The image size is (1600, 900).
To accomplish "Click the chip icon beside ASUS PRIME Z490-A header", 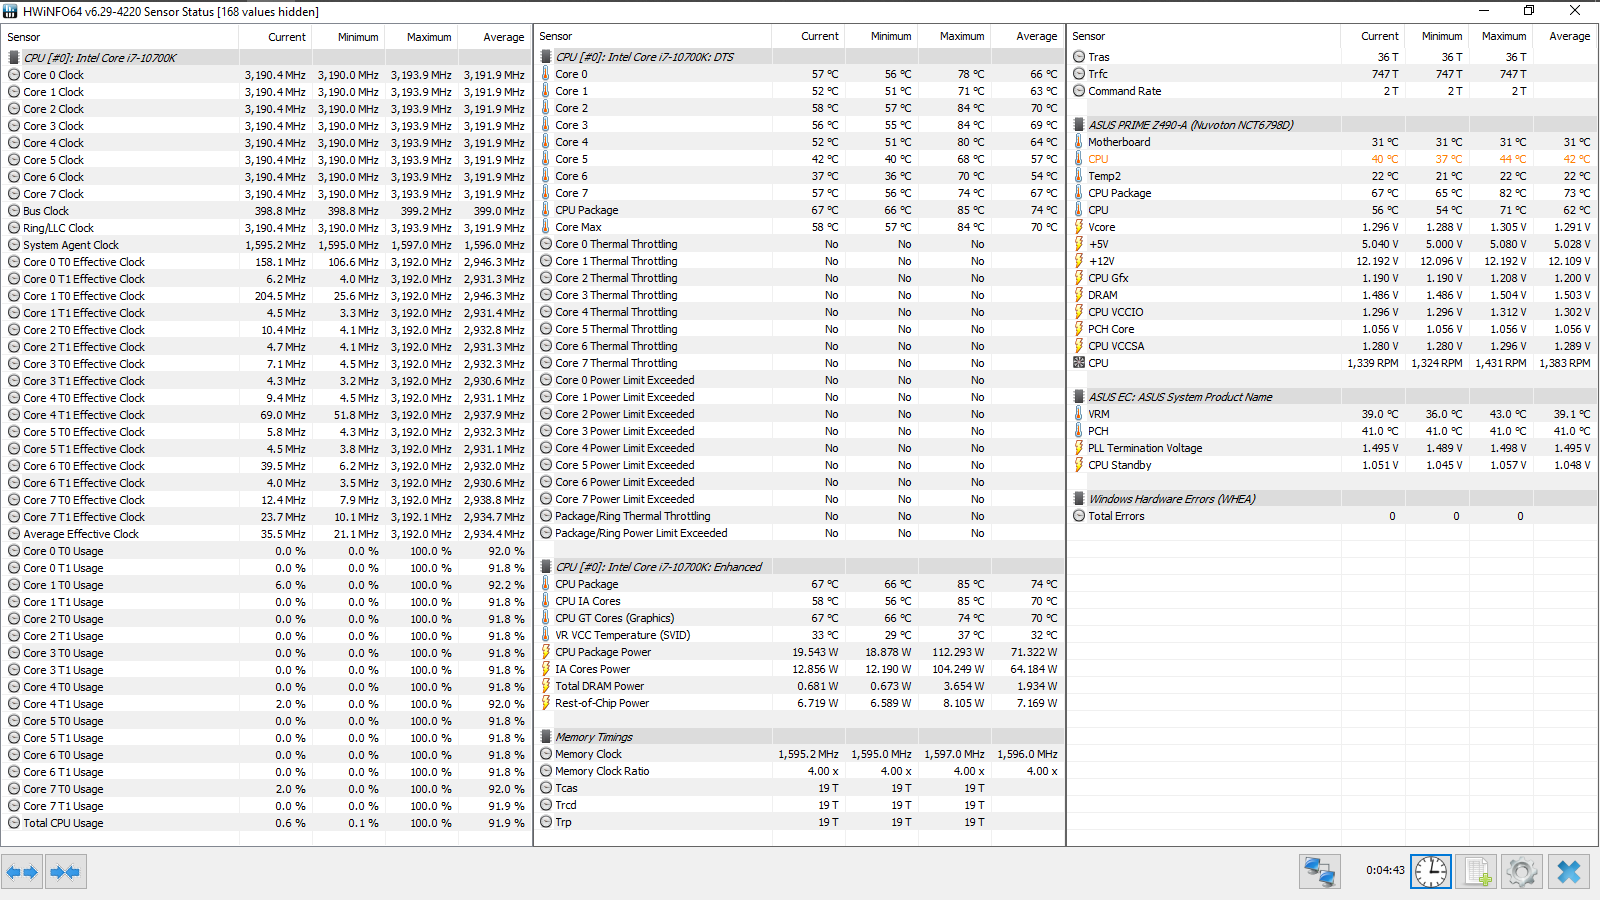I will (x=1079, y=125).
